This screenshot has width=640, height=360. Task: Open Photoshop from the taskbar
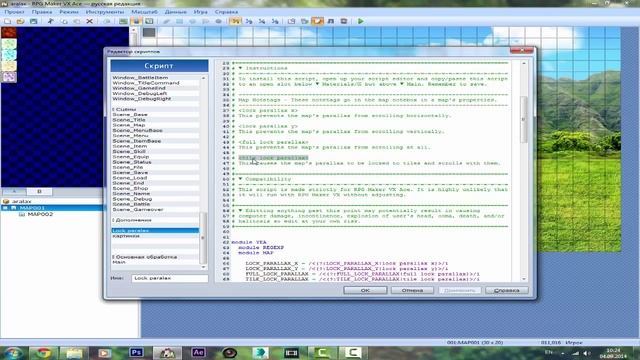(136, 353)
